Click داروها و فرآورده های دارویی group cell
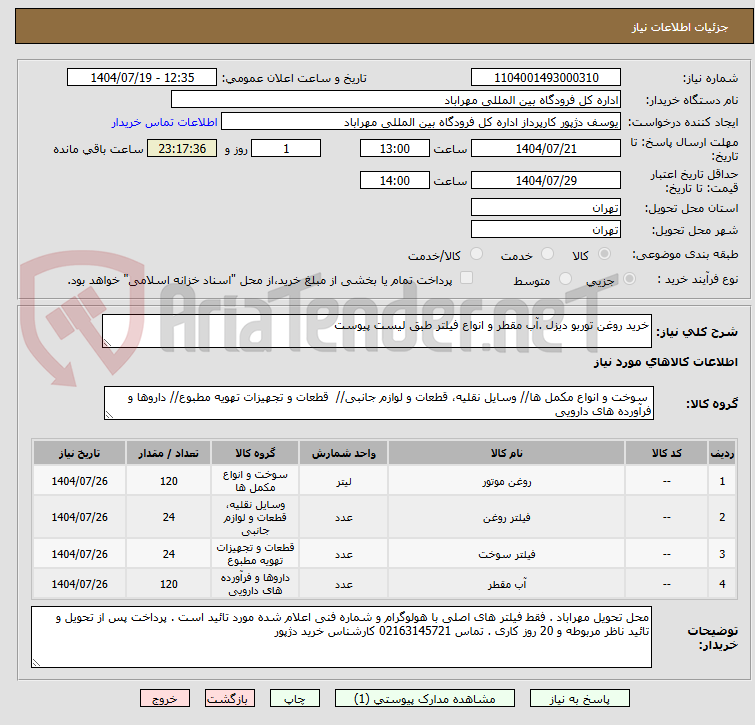755x725 pixels. tap(255, 584)
